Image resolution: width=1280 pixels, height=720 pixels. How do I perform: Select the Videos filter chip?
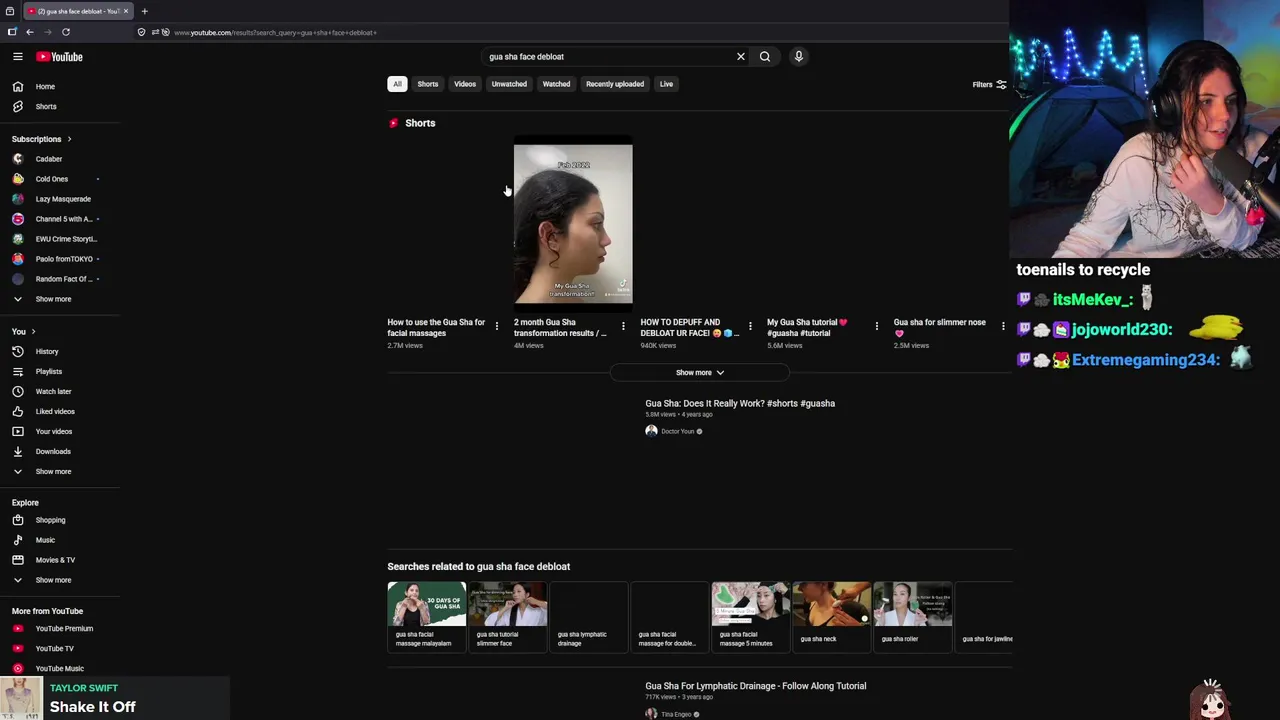tap(465, 84)
